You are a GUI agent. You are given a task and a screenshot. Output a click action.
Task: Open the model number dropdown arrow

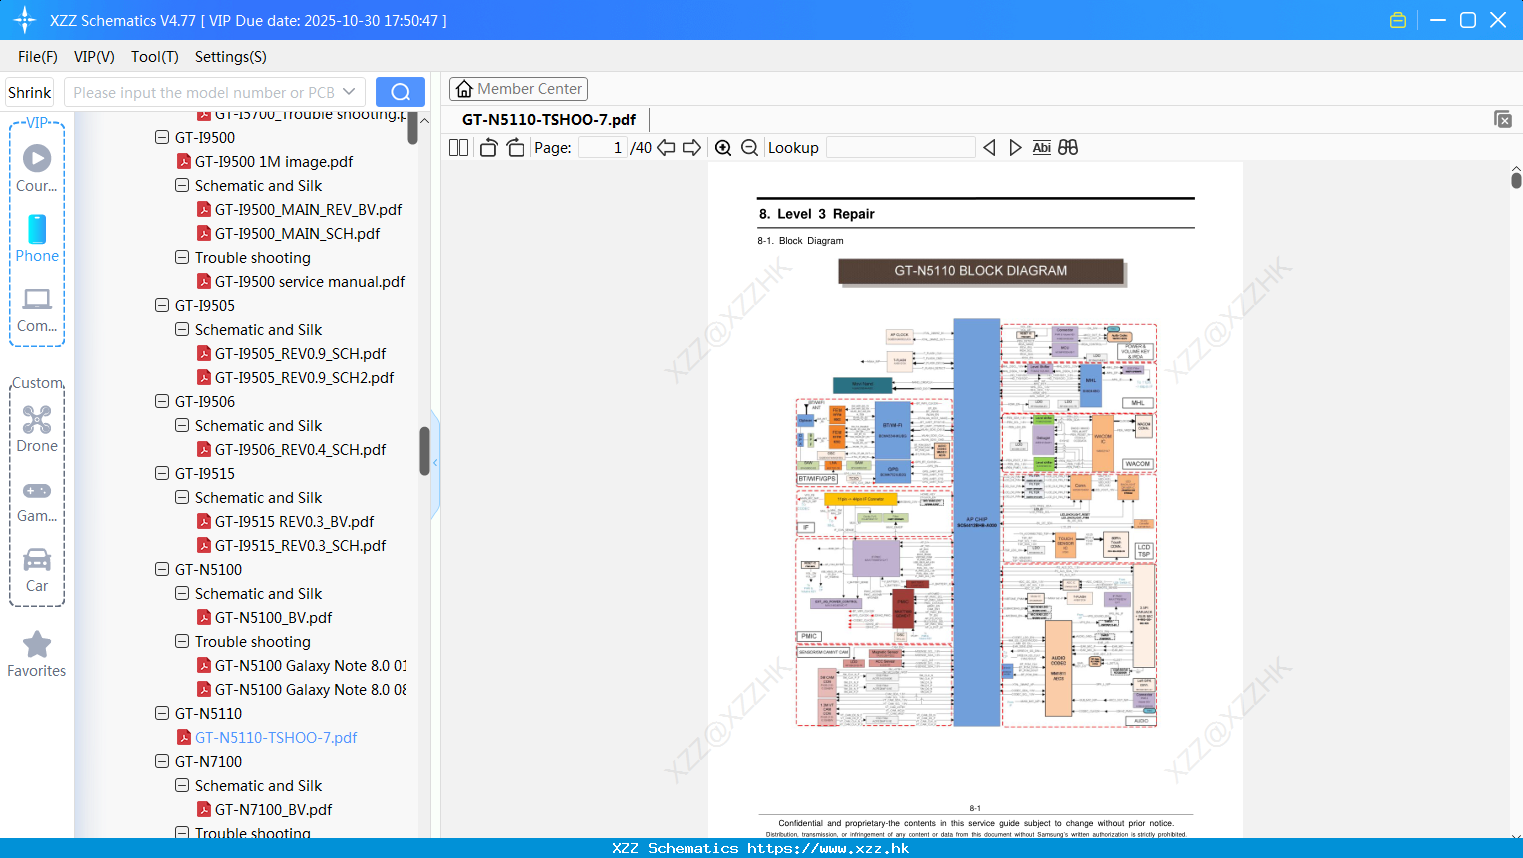pos(349,92)
